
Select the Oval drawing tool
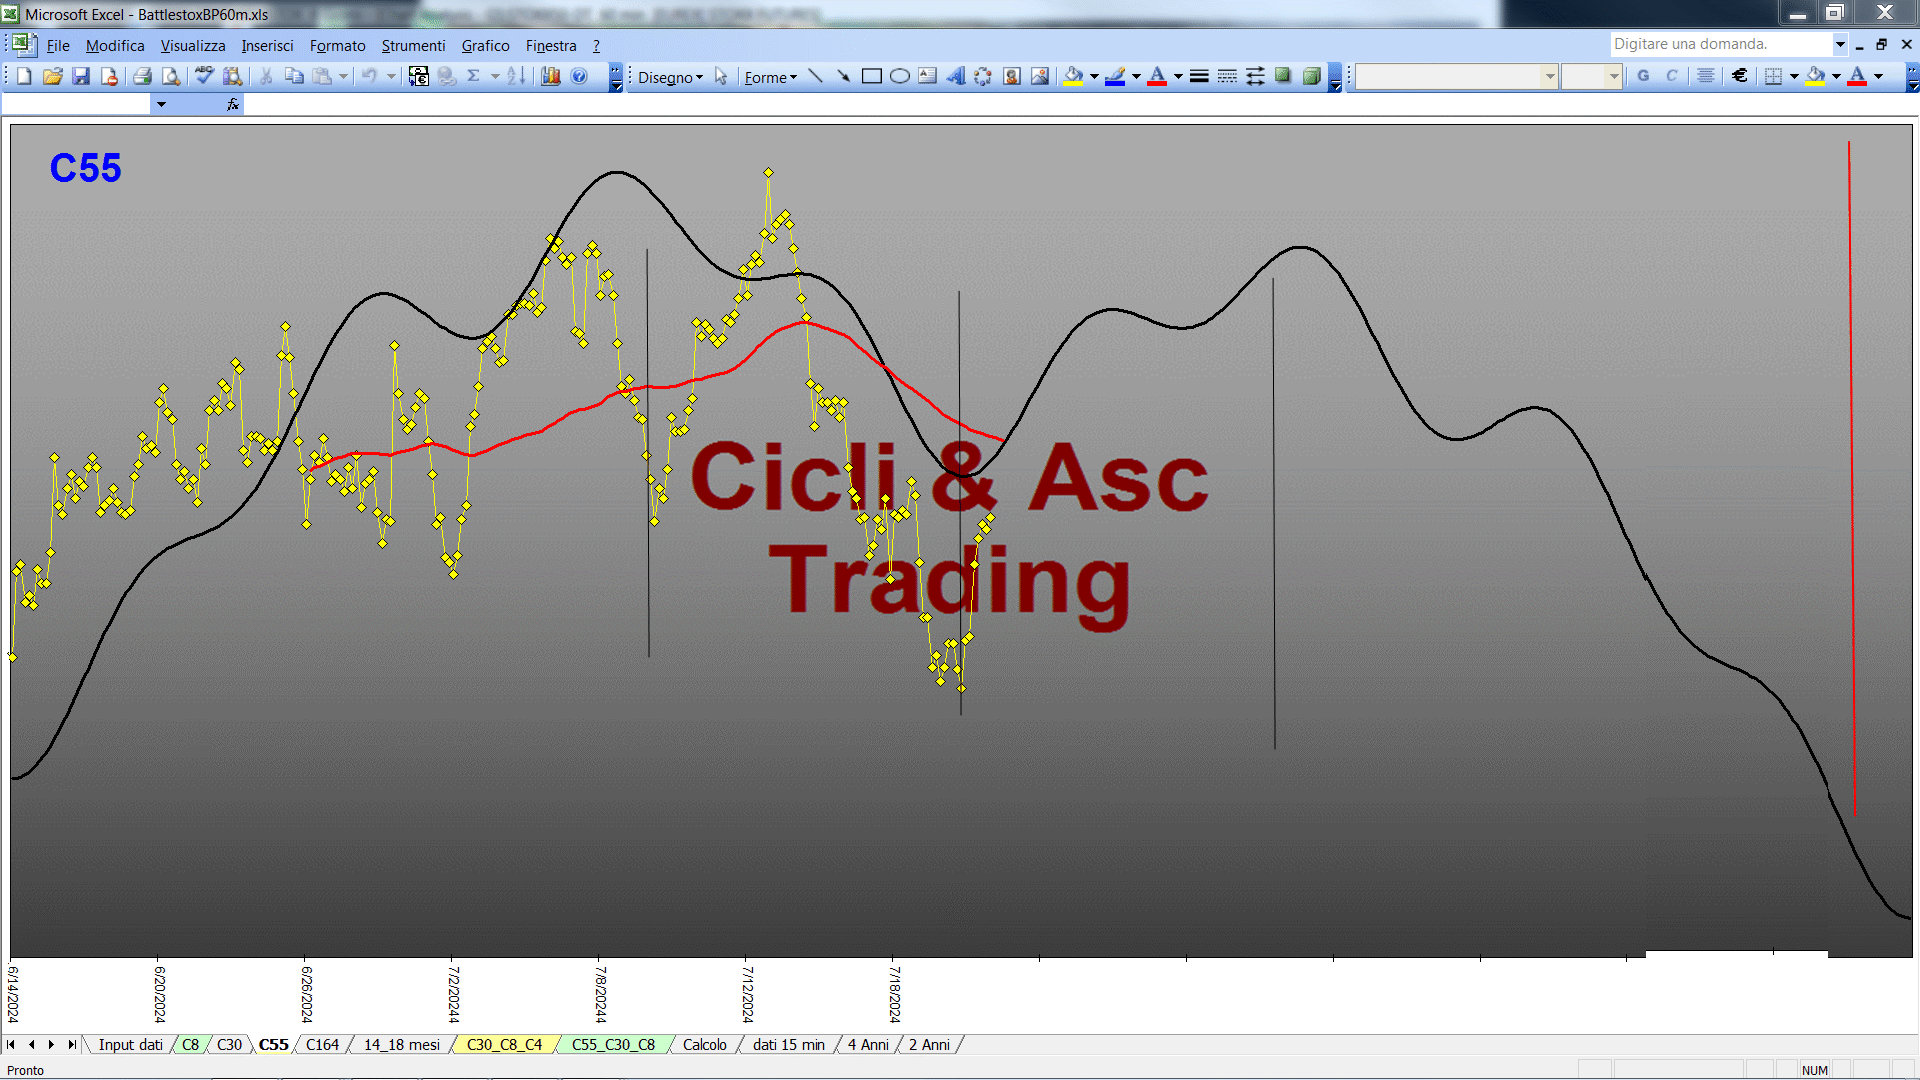(900, 76)
